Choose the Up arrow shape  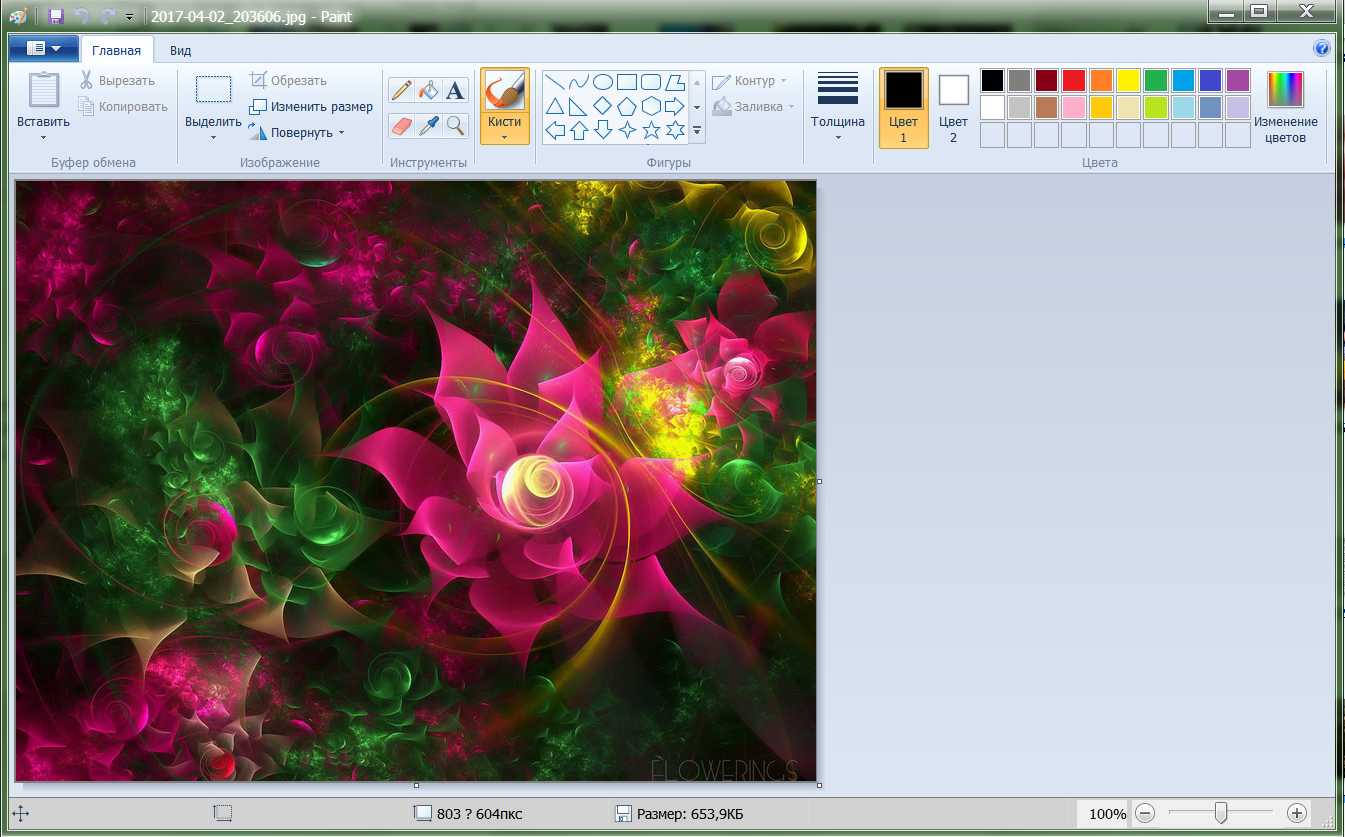point(578,130)
